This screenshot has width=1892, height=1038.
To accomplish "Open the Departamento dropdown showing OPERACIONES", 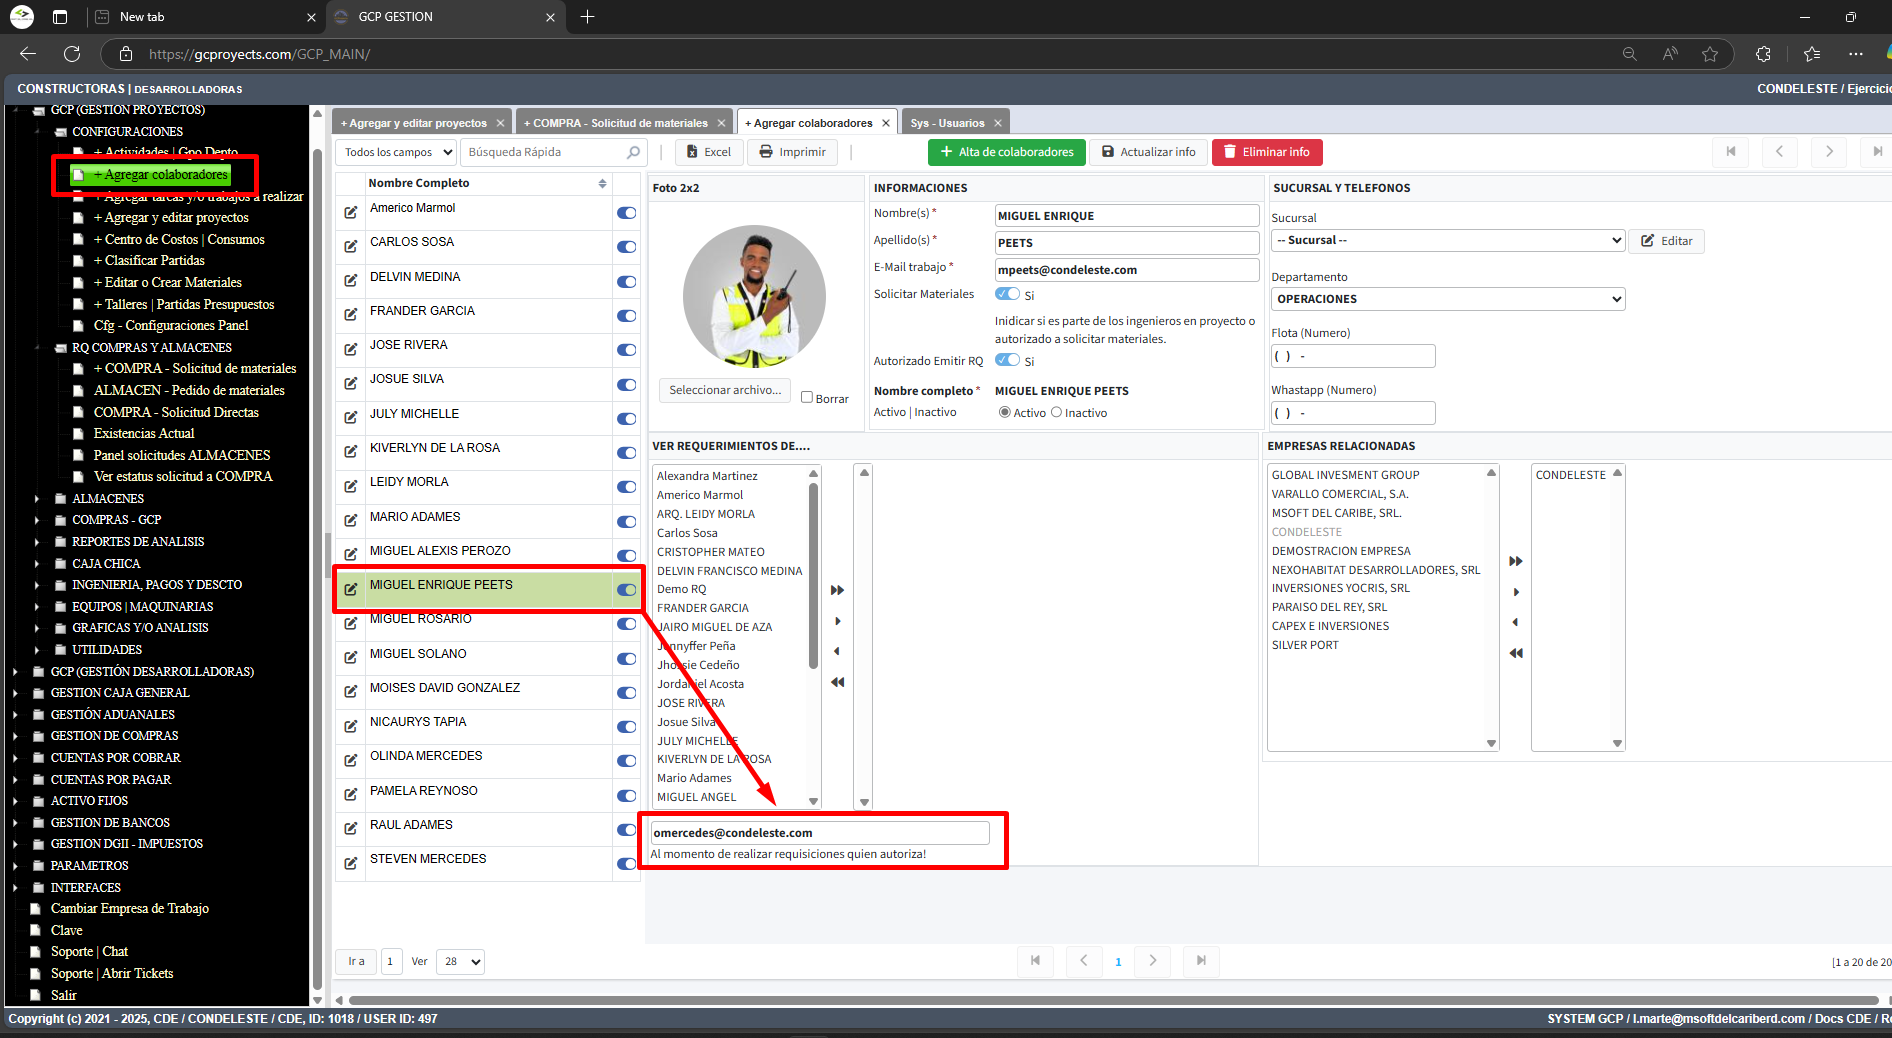I will click(1447, 298).
